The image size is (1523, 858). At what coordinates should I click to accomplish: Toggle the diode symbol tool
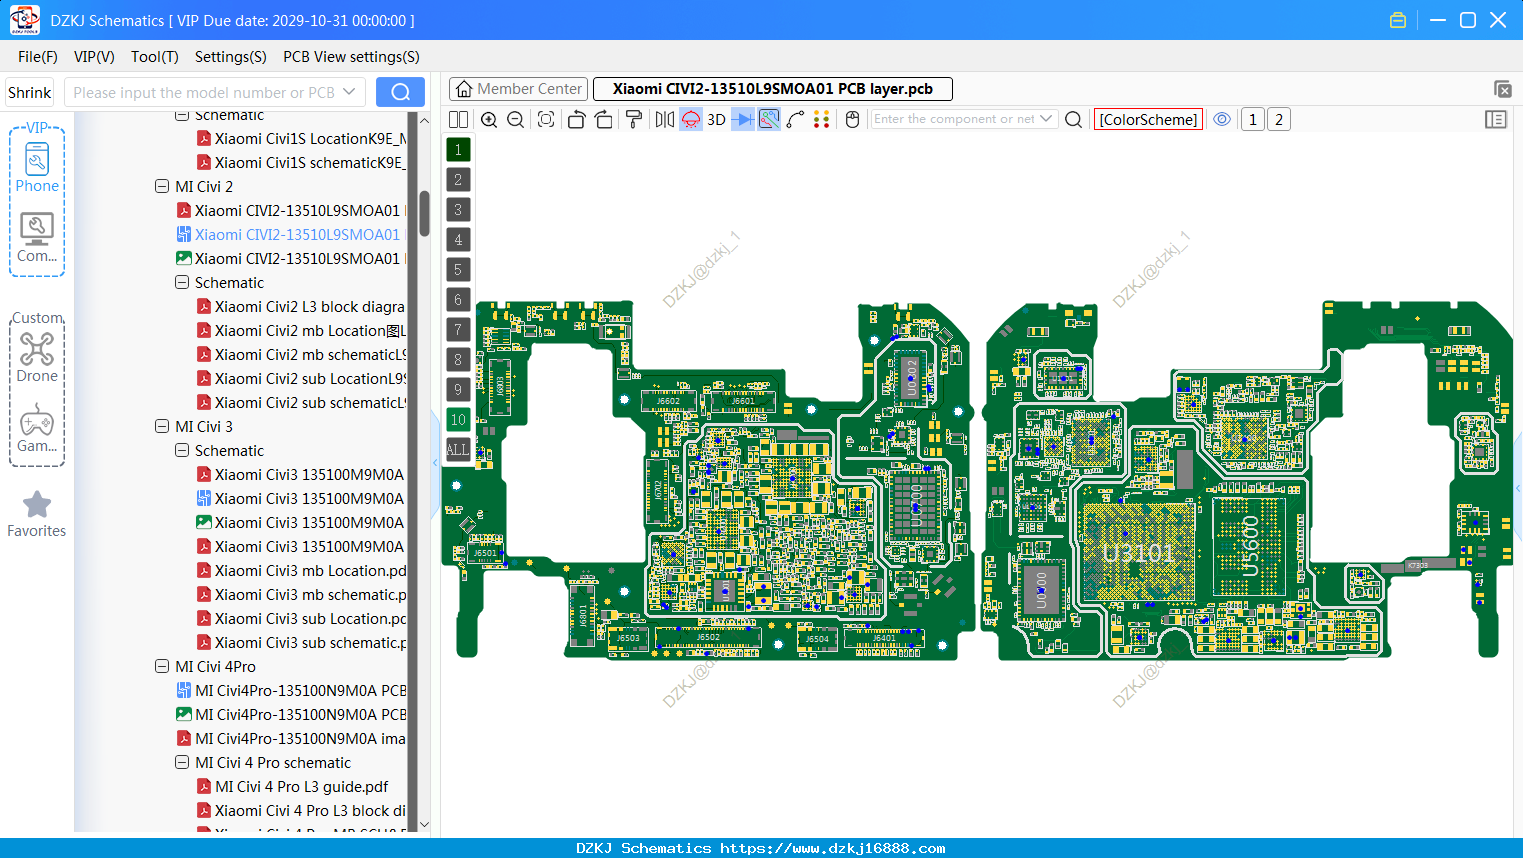pyautogui.click(x=743, y=120)
